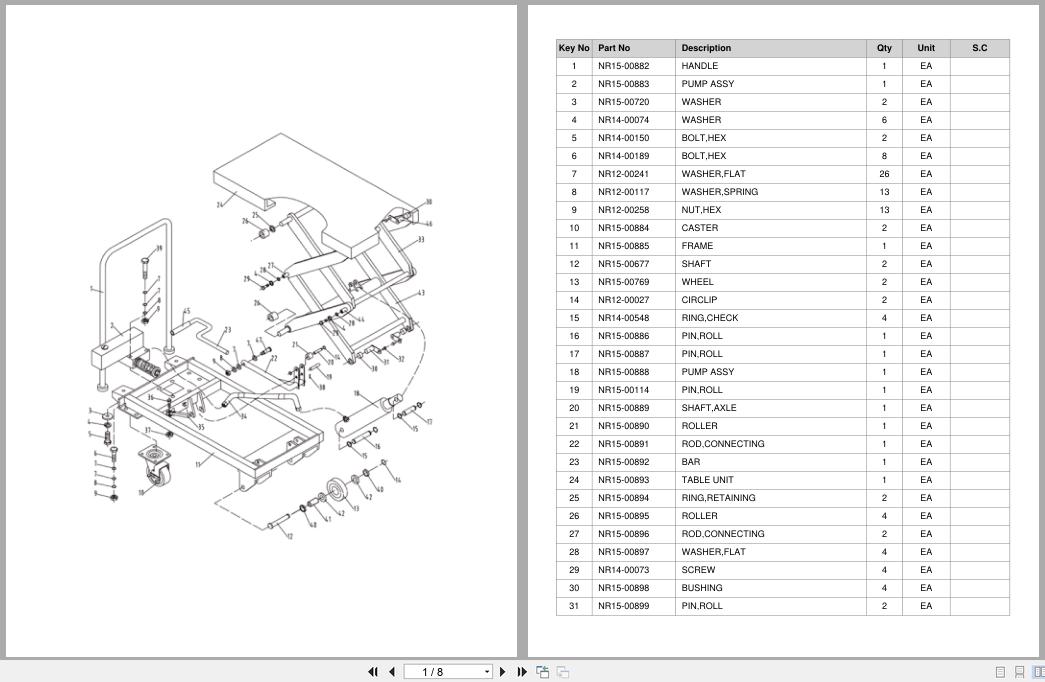Select part number NR15-00890

(x=623, y=426)
